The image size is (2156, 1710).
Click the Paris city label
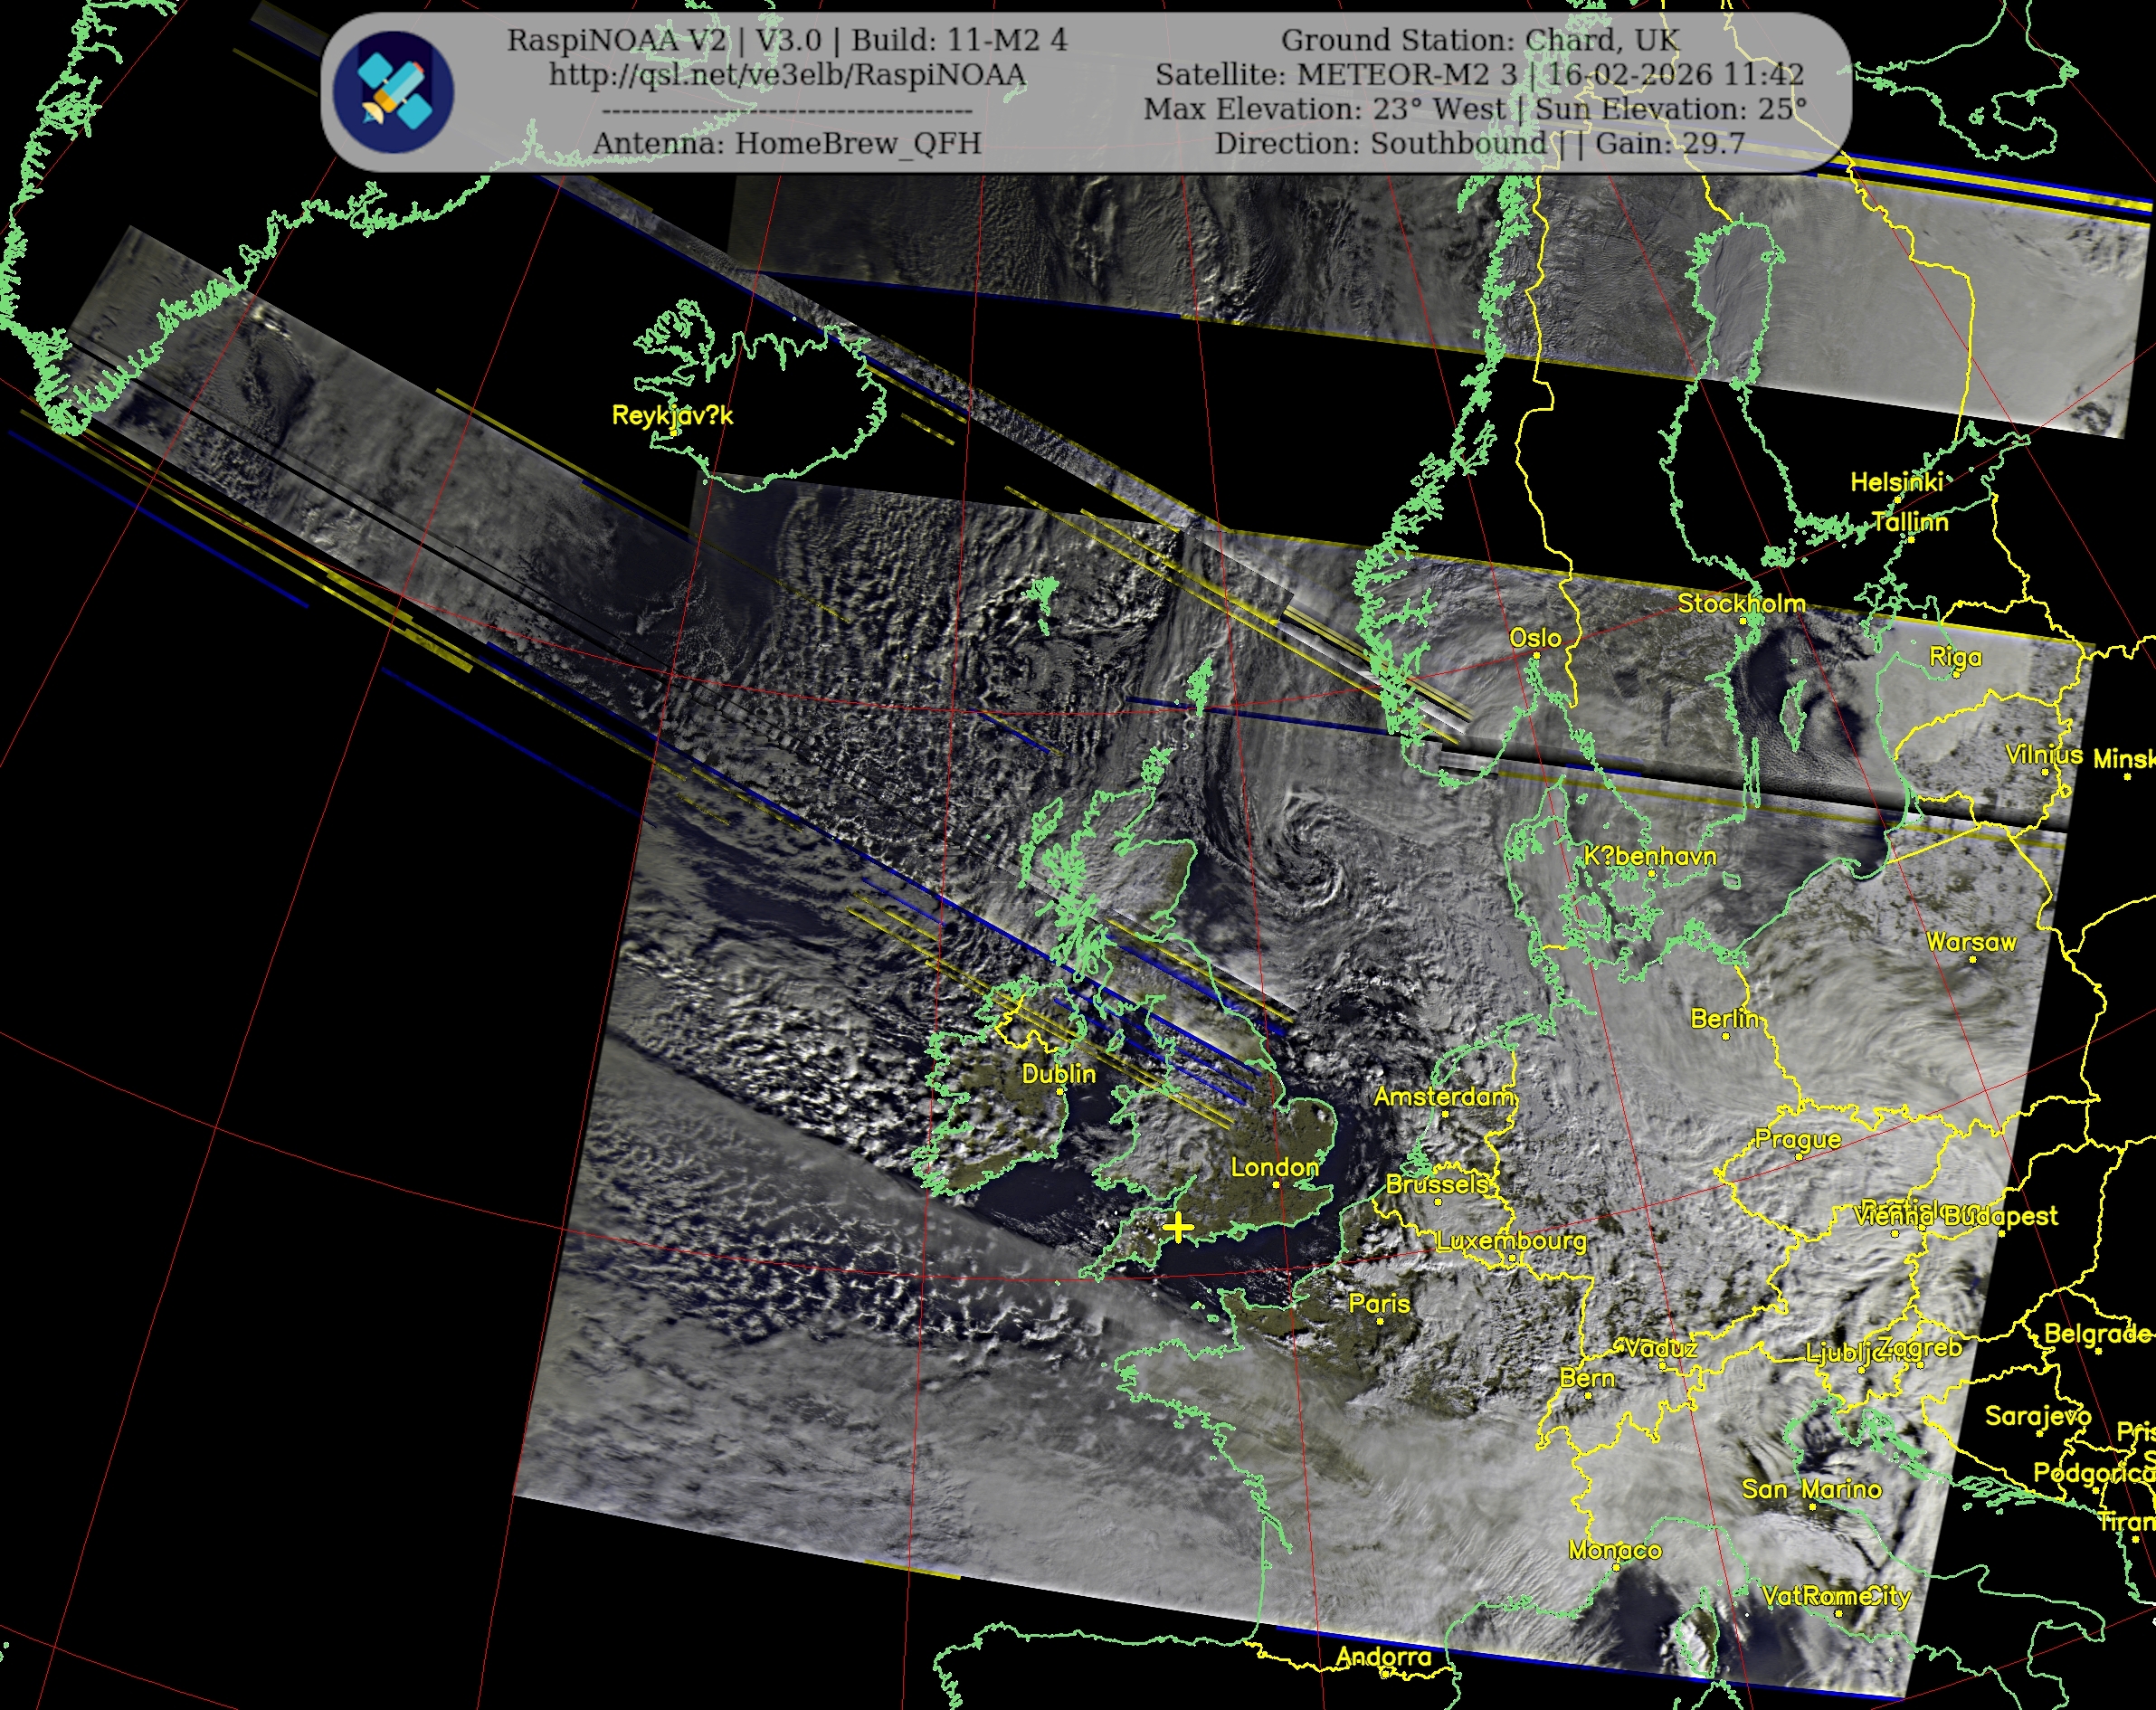(1379, 1303)
